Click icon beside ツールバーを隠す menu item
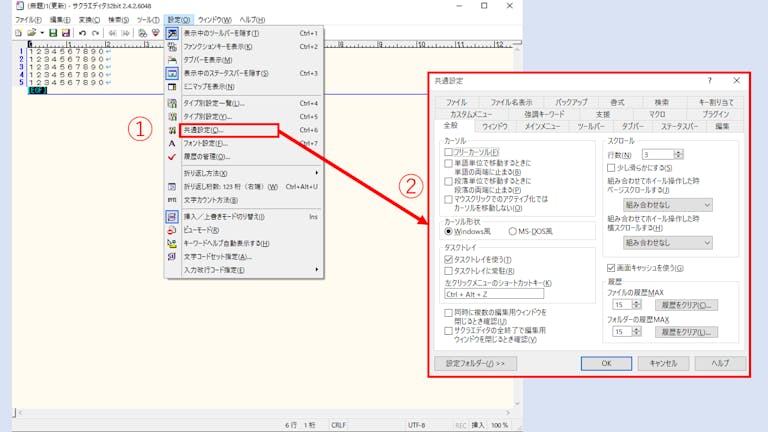 tap(172, 33)
